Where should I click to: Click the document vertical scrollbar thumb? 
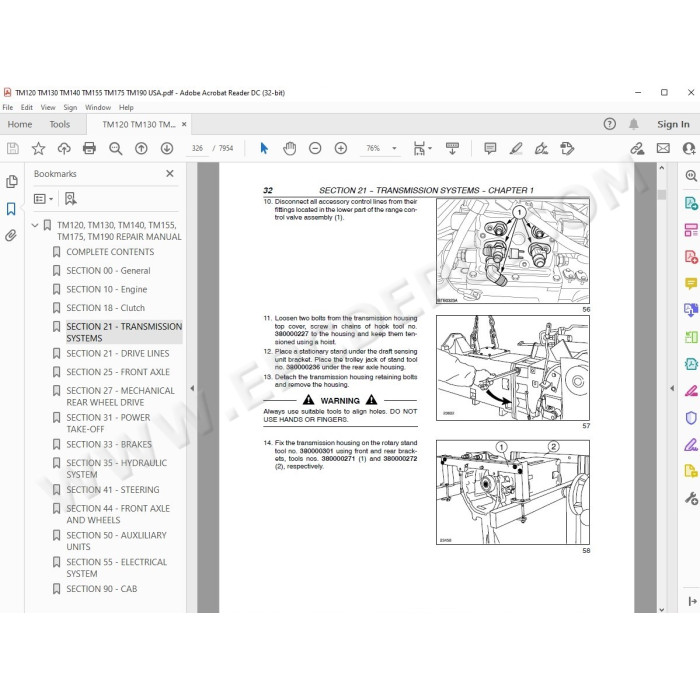click(662, 195)
